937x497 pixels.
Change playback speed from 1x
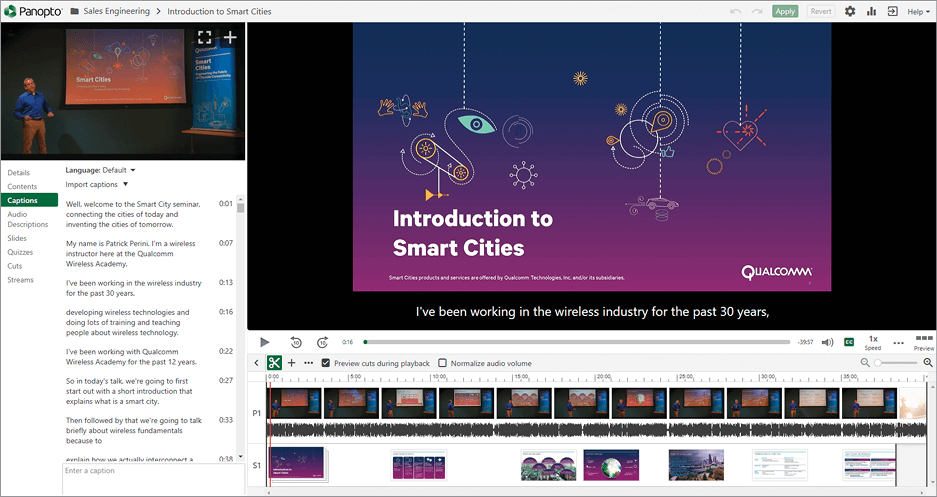(x=873, y=342)
